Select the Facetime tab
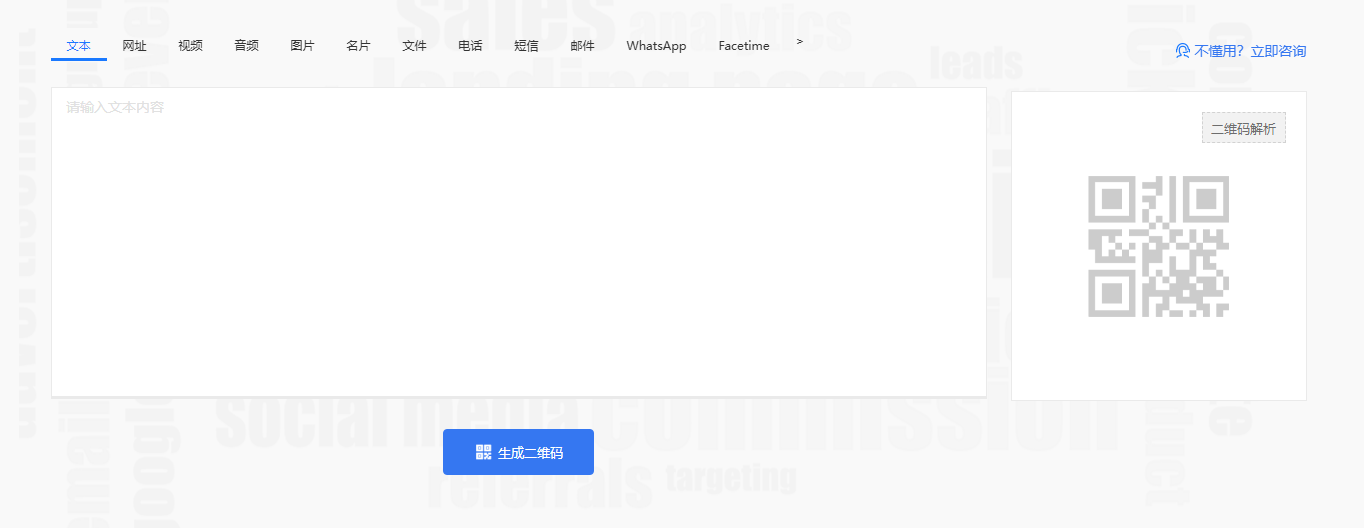The width and height of the screenshot is (1364, 528). 744,46
